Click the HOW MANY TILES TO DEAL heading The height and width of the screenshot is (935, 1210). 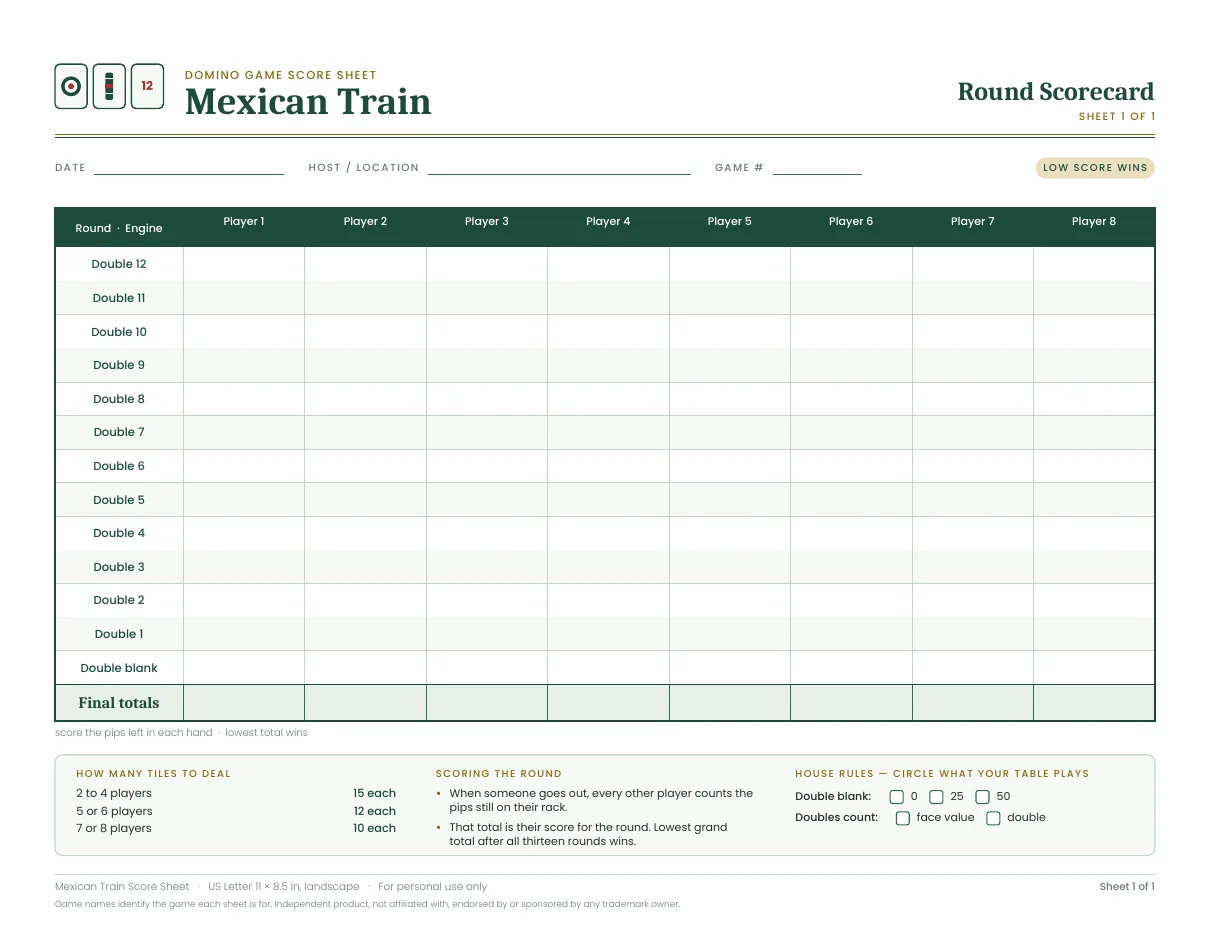tap(153, 774)
